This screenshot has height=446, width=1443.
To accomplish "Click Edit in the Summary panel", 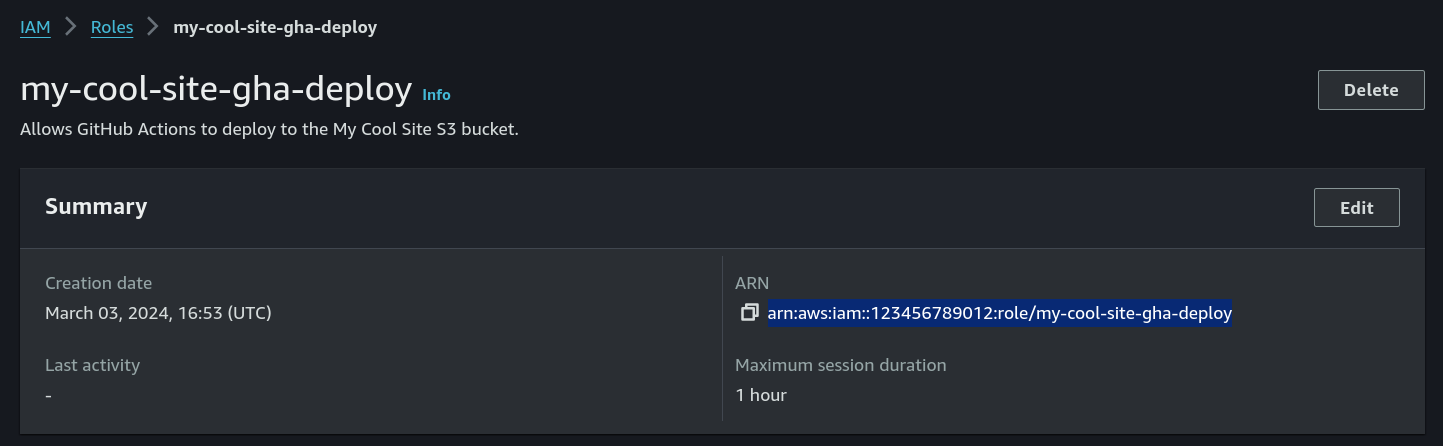I will [x=1356, y=208].
